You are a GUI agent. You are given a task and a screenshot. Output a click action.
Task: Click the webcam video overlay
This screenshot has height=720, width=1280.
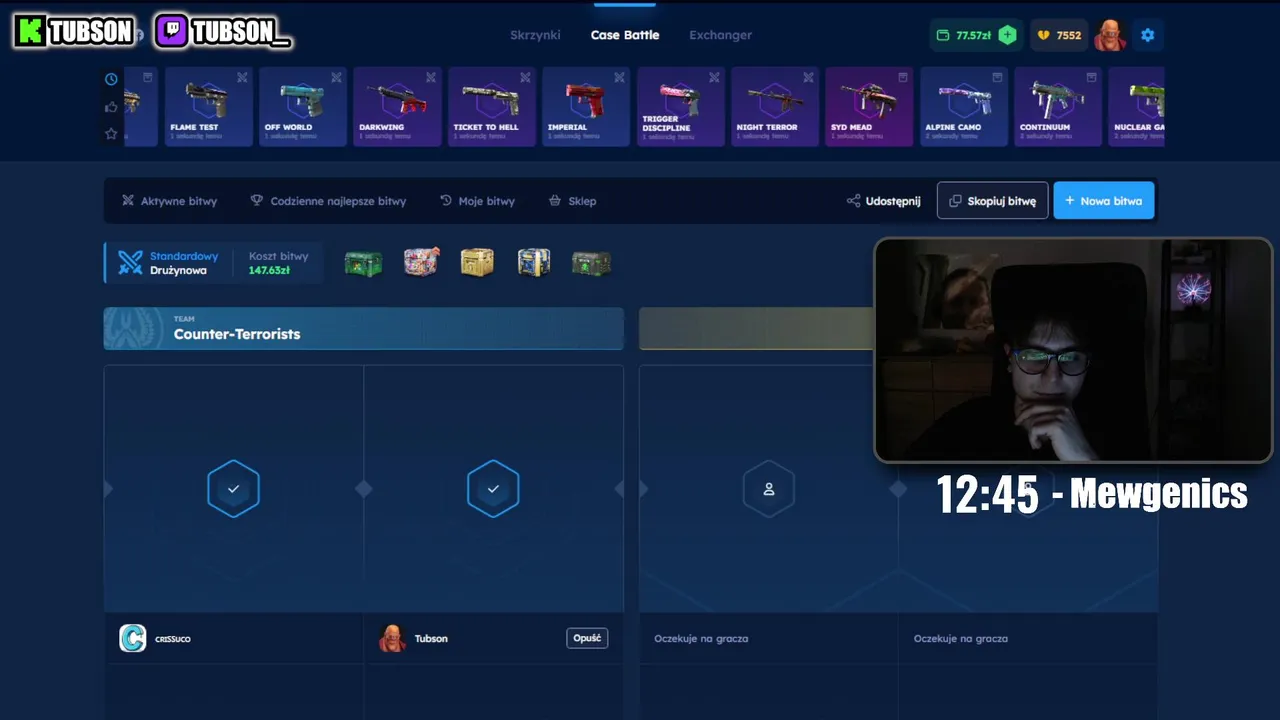[1073, 351]
